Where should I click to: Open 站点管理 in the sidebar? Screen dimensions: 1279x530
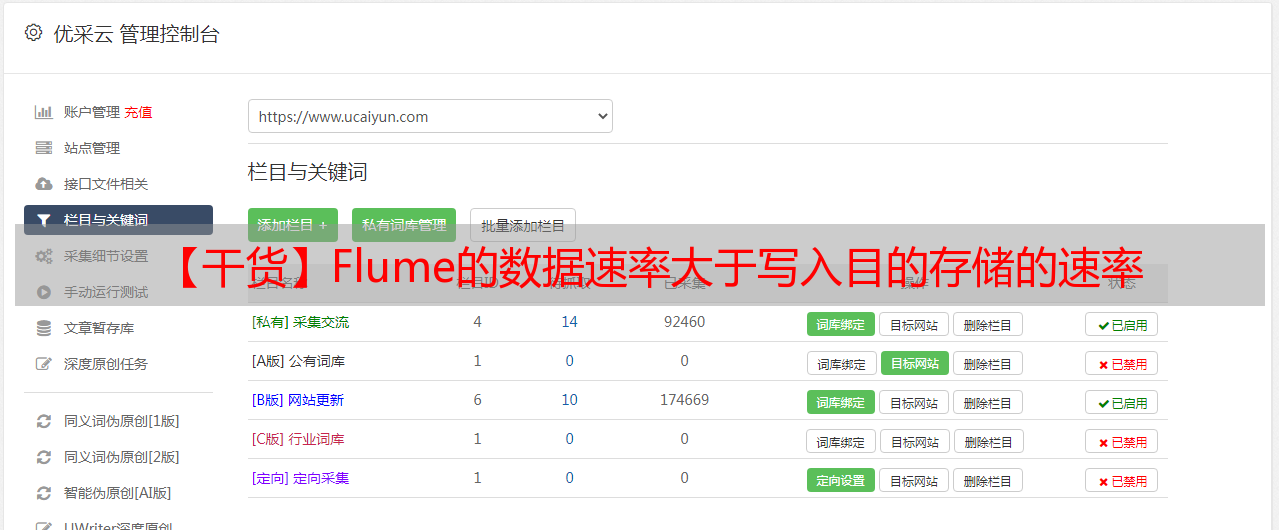[92, 148]
